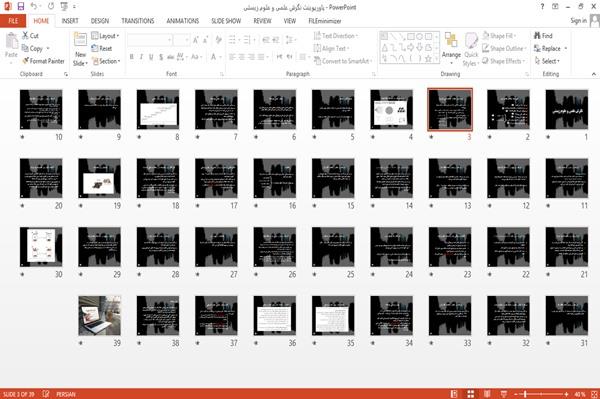Open the FILEminimizer tab
This screenshot has height=399, width=600.
324,21
